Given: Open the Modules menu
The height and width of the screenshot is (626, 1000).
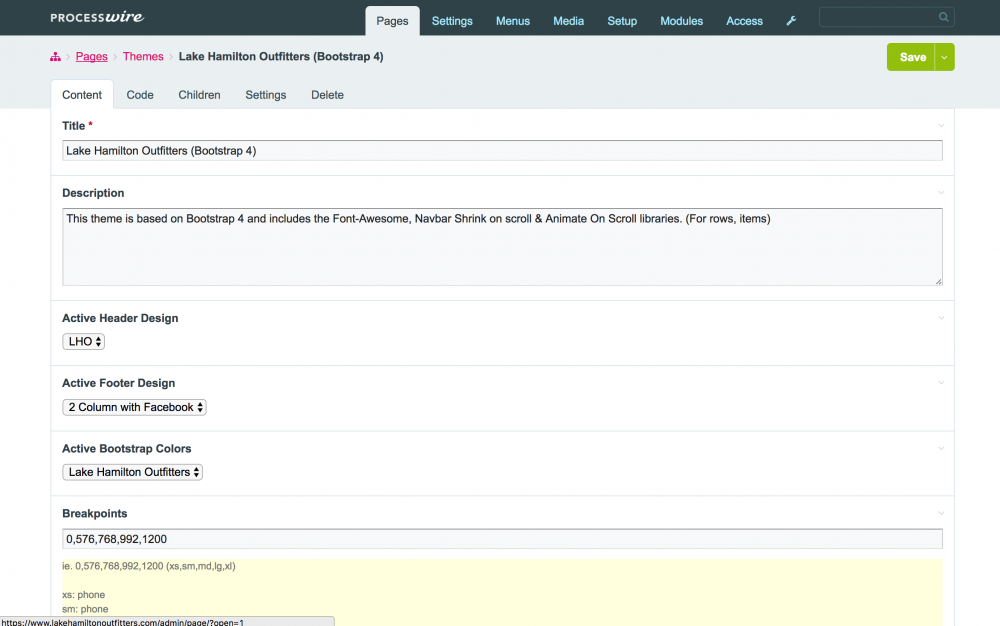Looking at the screenshot, I should coord(681,21).
